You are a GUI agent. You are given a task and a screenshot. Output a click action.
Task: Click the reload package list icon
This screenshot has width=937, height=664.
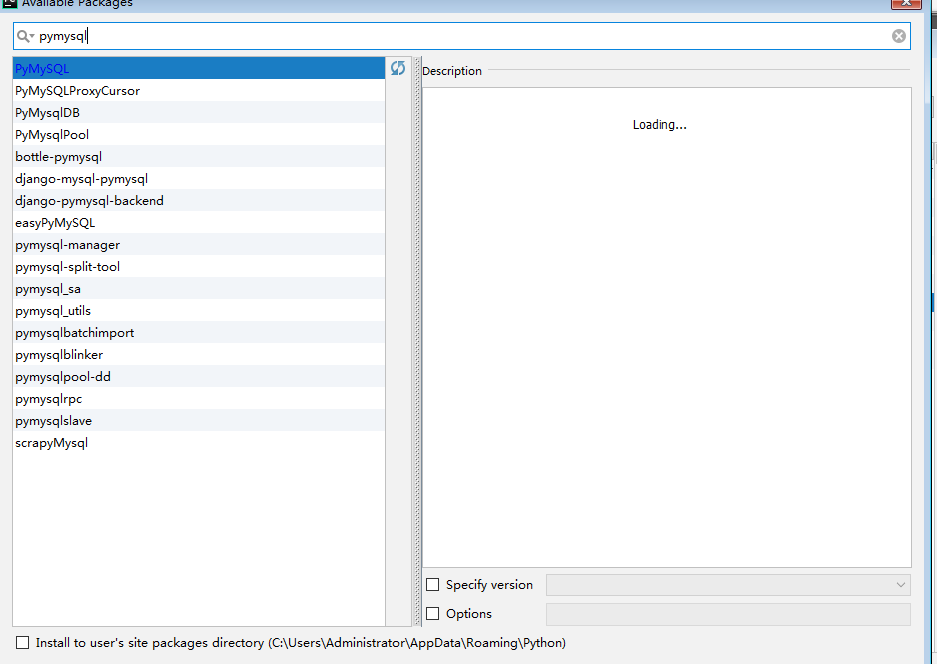tap(398, 68)
